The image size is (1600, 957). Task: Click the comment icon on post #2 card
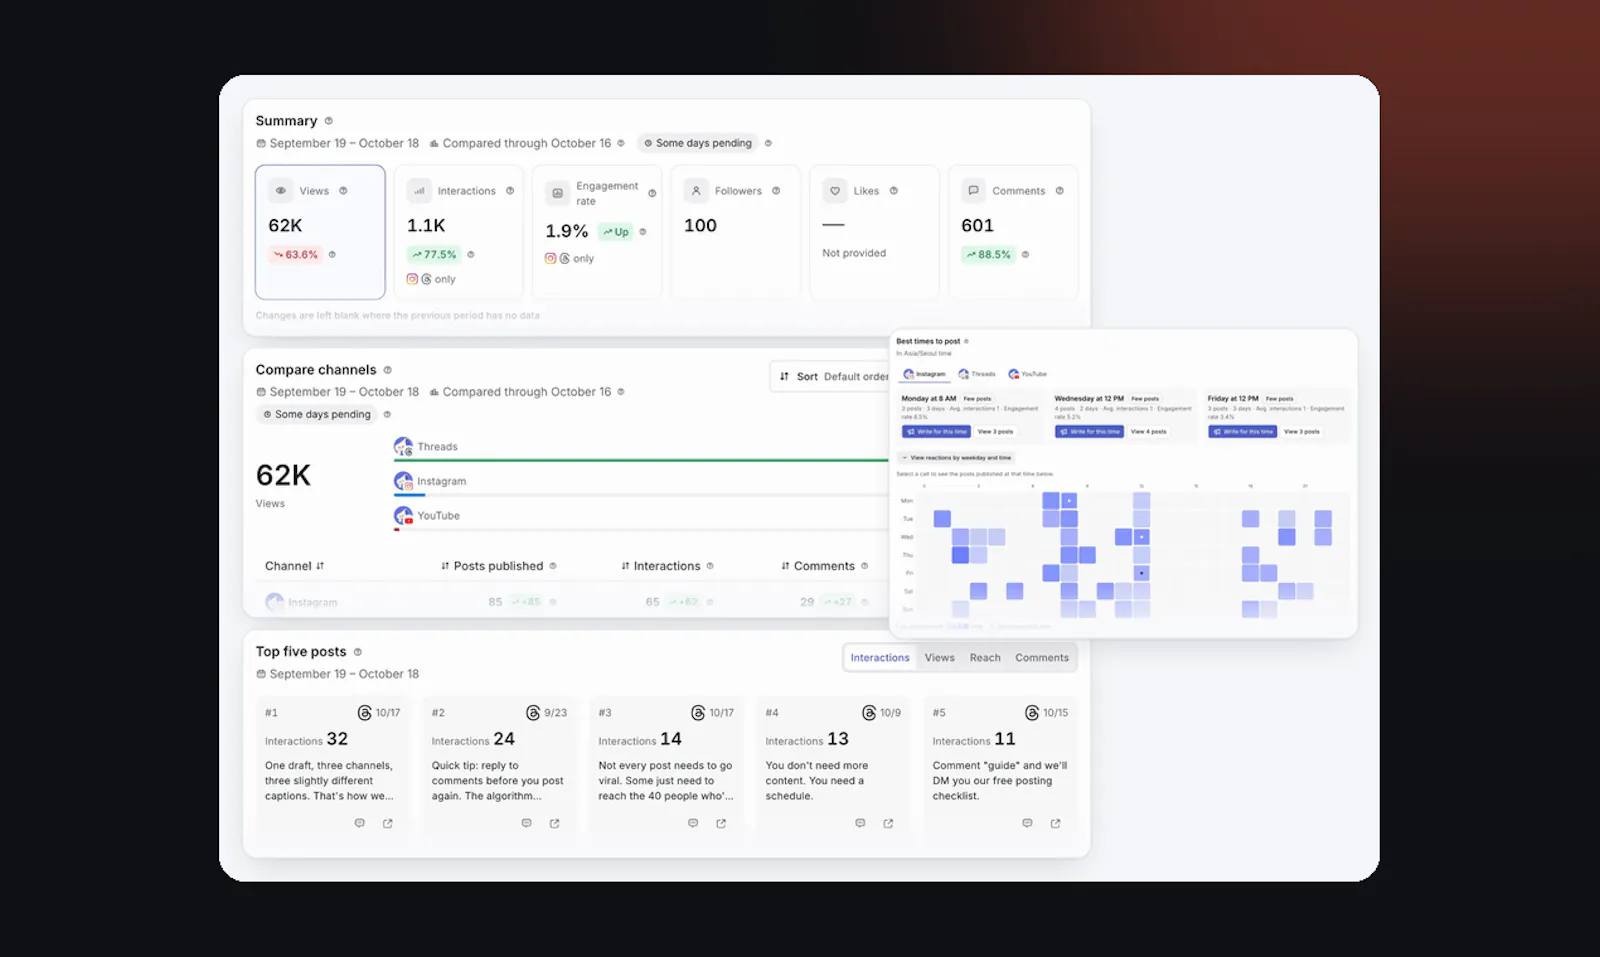tap(527, 824)
